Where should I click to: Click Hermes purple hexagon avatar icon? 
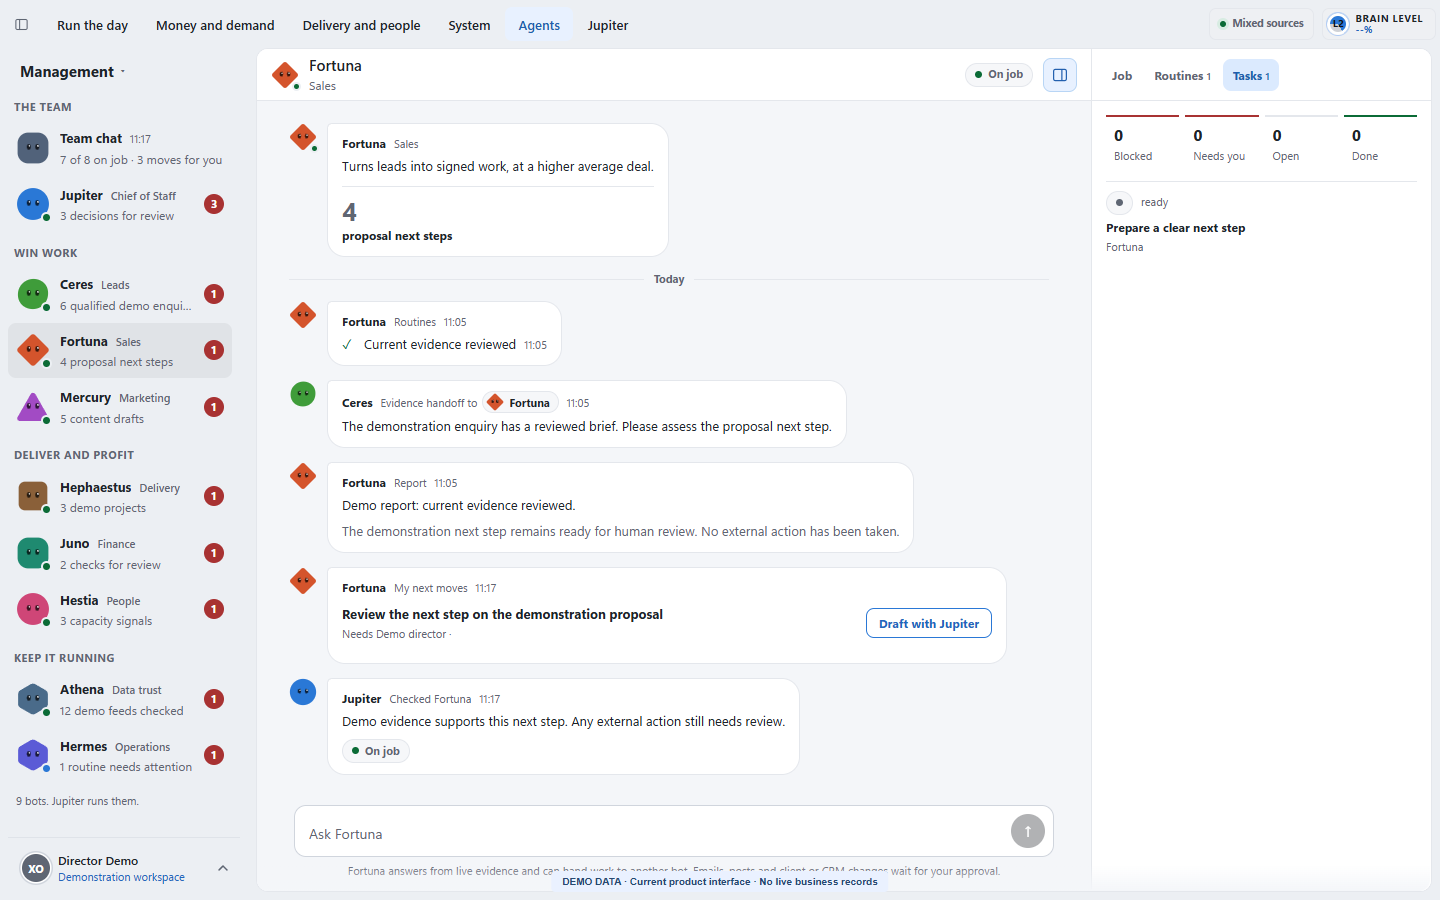pos(33,755)
